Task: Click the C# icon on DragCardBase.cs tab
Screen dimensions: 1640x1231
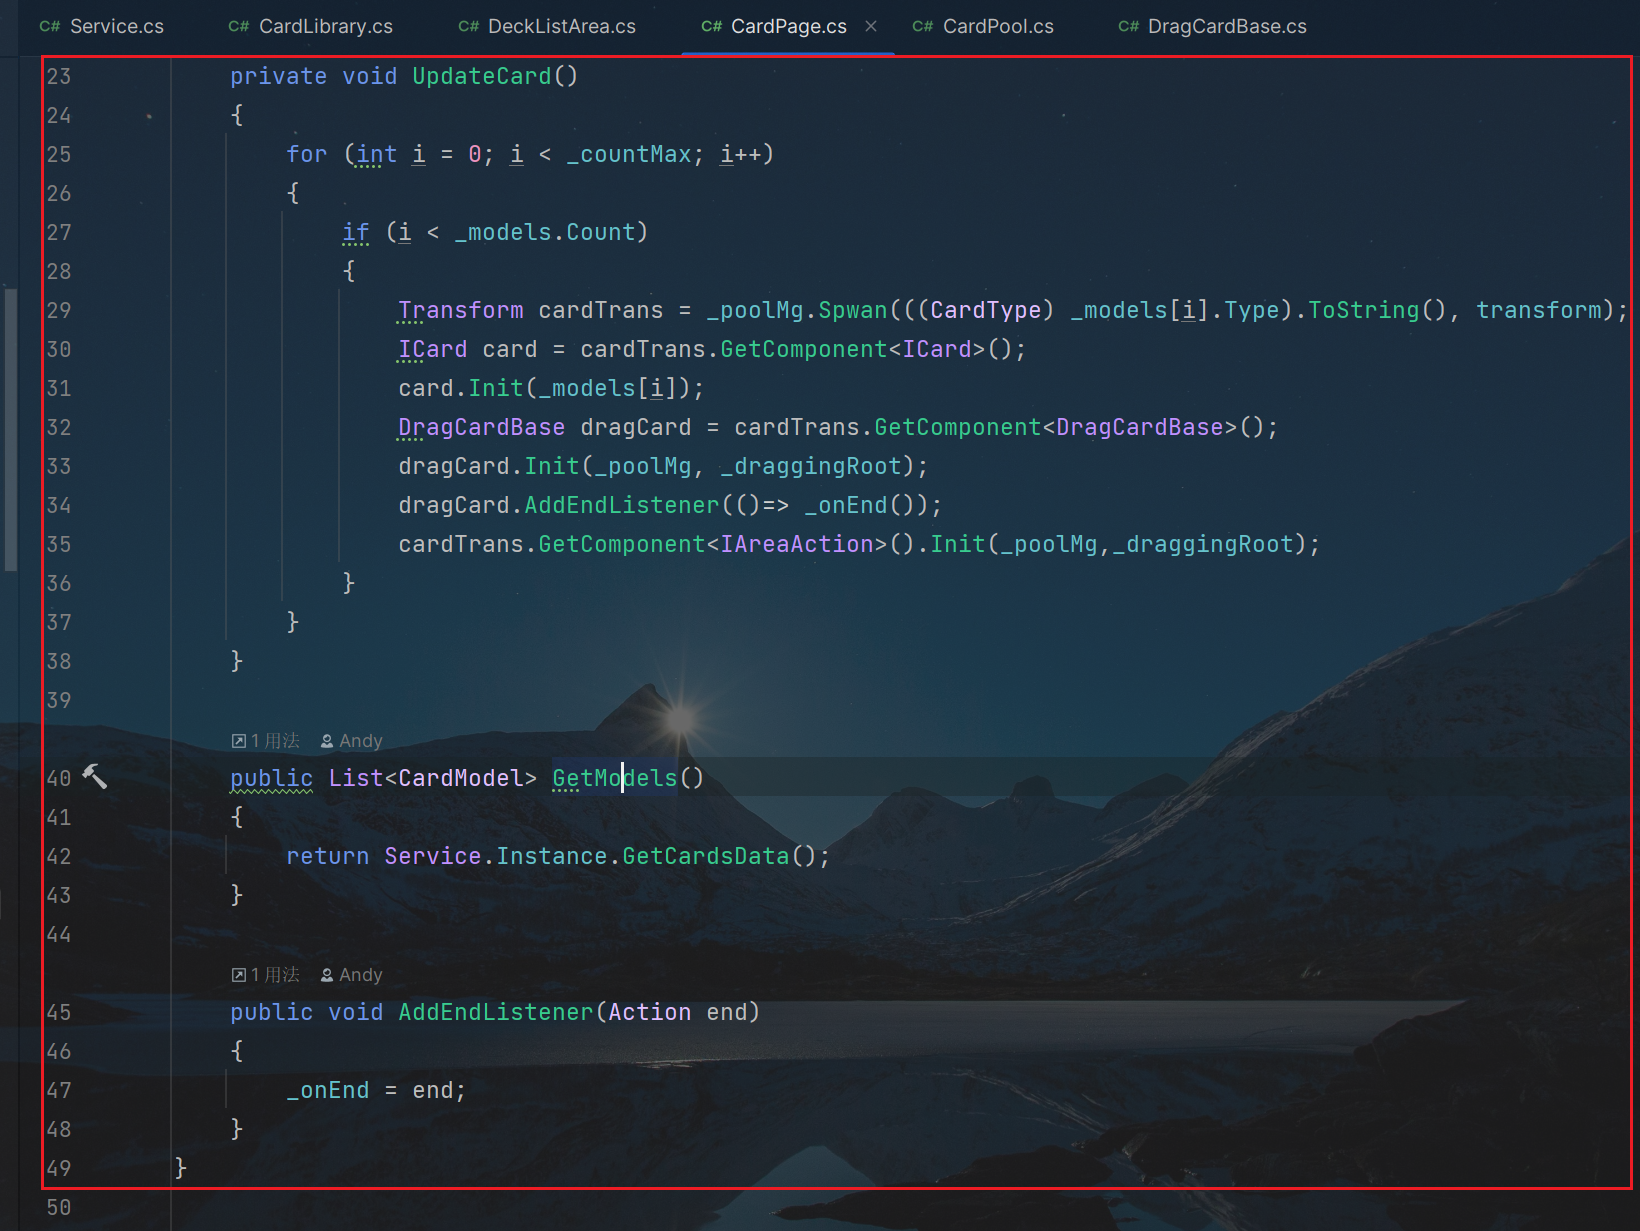Action: [x=1128, y=27]
